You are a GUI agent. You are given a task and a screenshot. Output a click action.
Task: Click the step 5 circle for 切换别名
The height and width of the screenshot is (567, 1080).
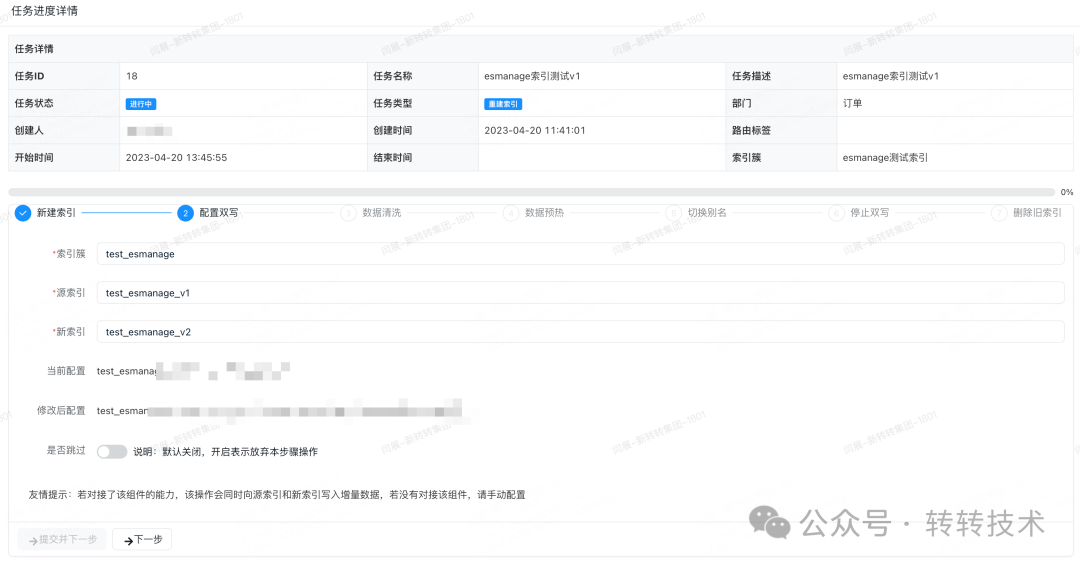pos(673,213)
